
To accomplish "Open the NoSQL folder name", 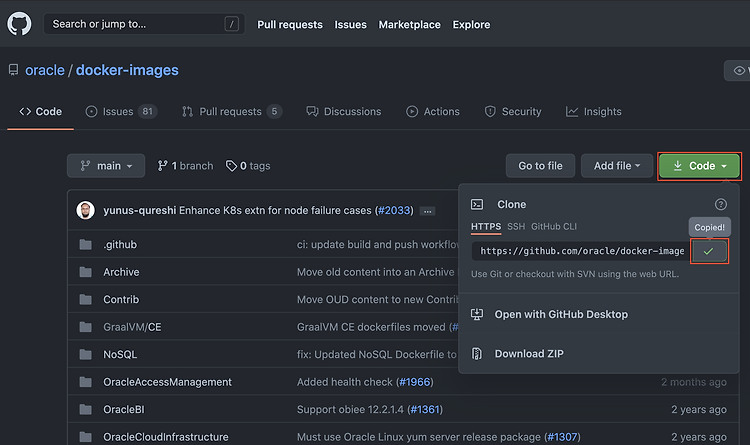I will pyautogui.click(x=120, y=355).
